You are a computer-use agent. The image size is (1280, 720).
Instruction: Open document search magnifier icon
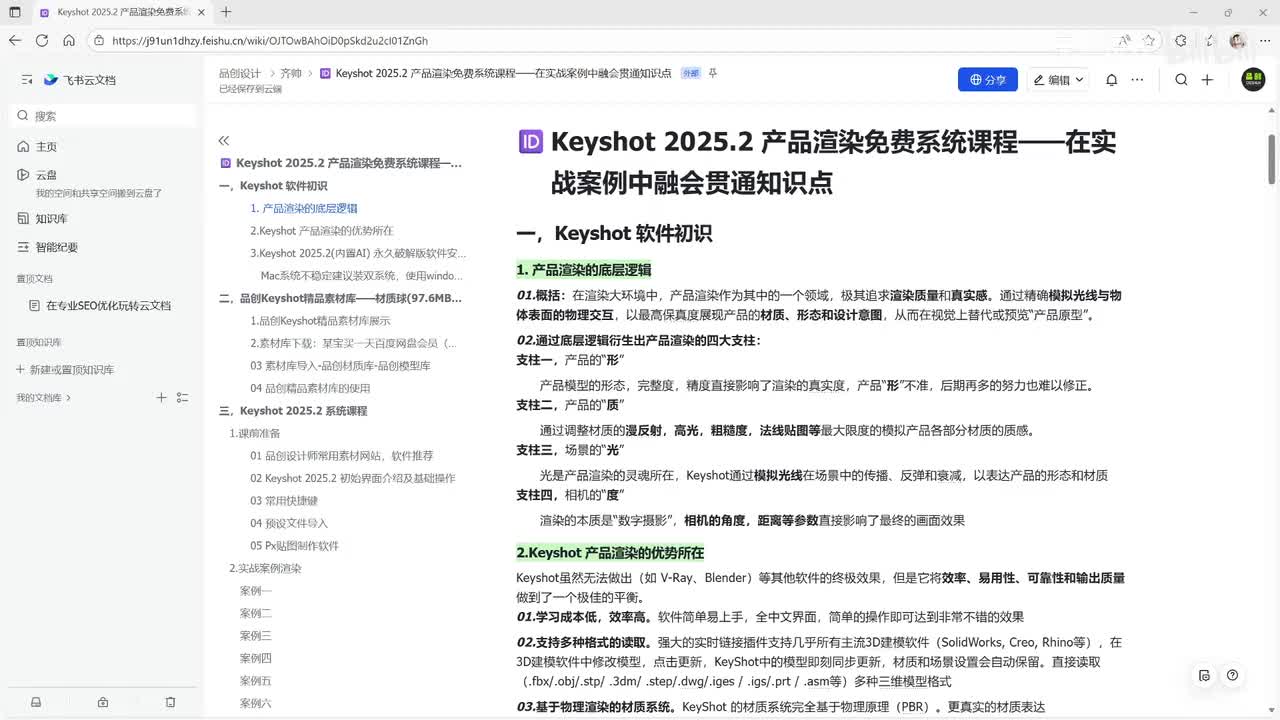(1181, 80)
